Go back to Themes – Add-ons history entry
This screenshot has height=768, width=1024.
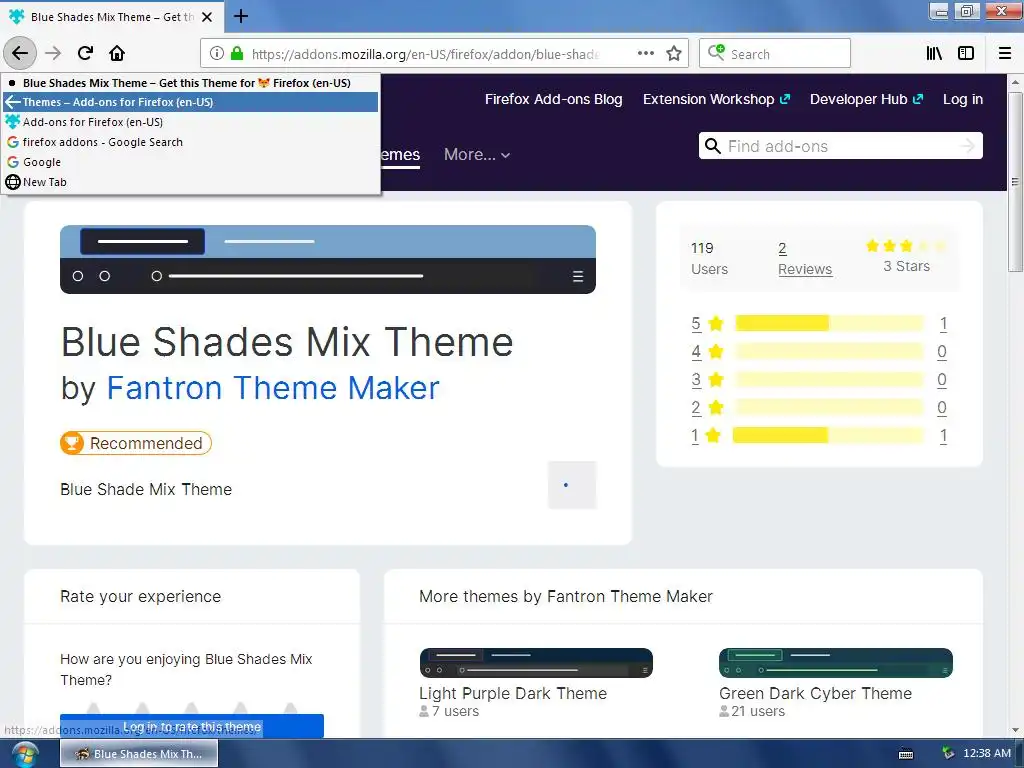(x=190, y=102)
